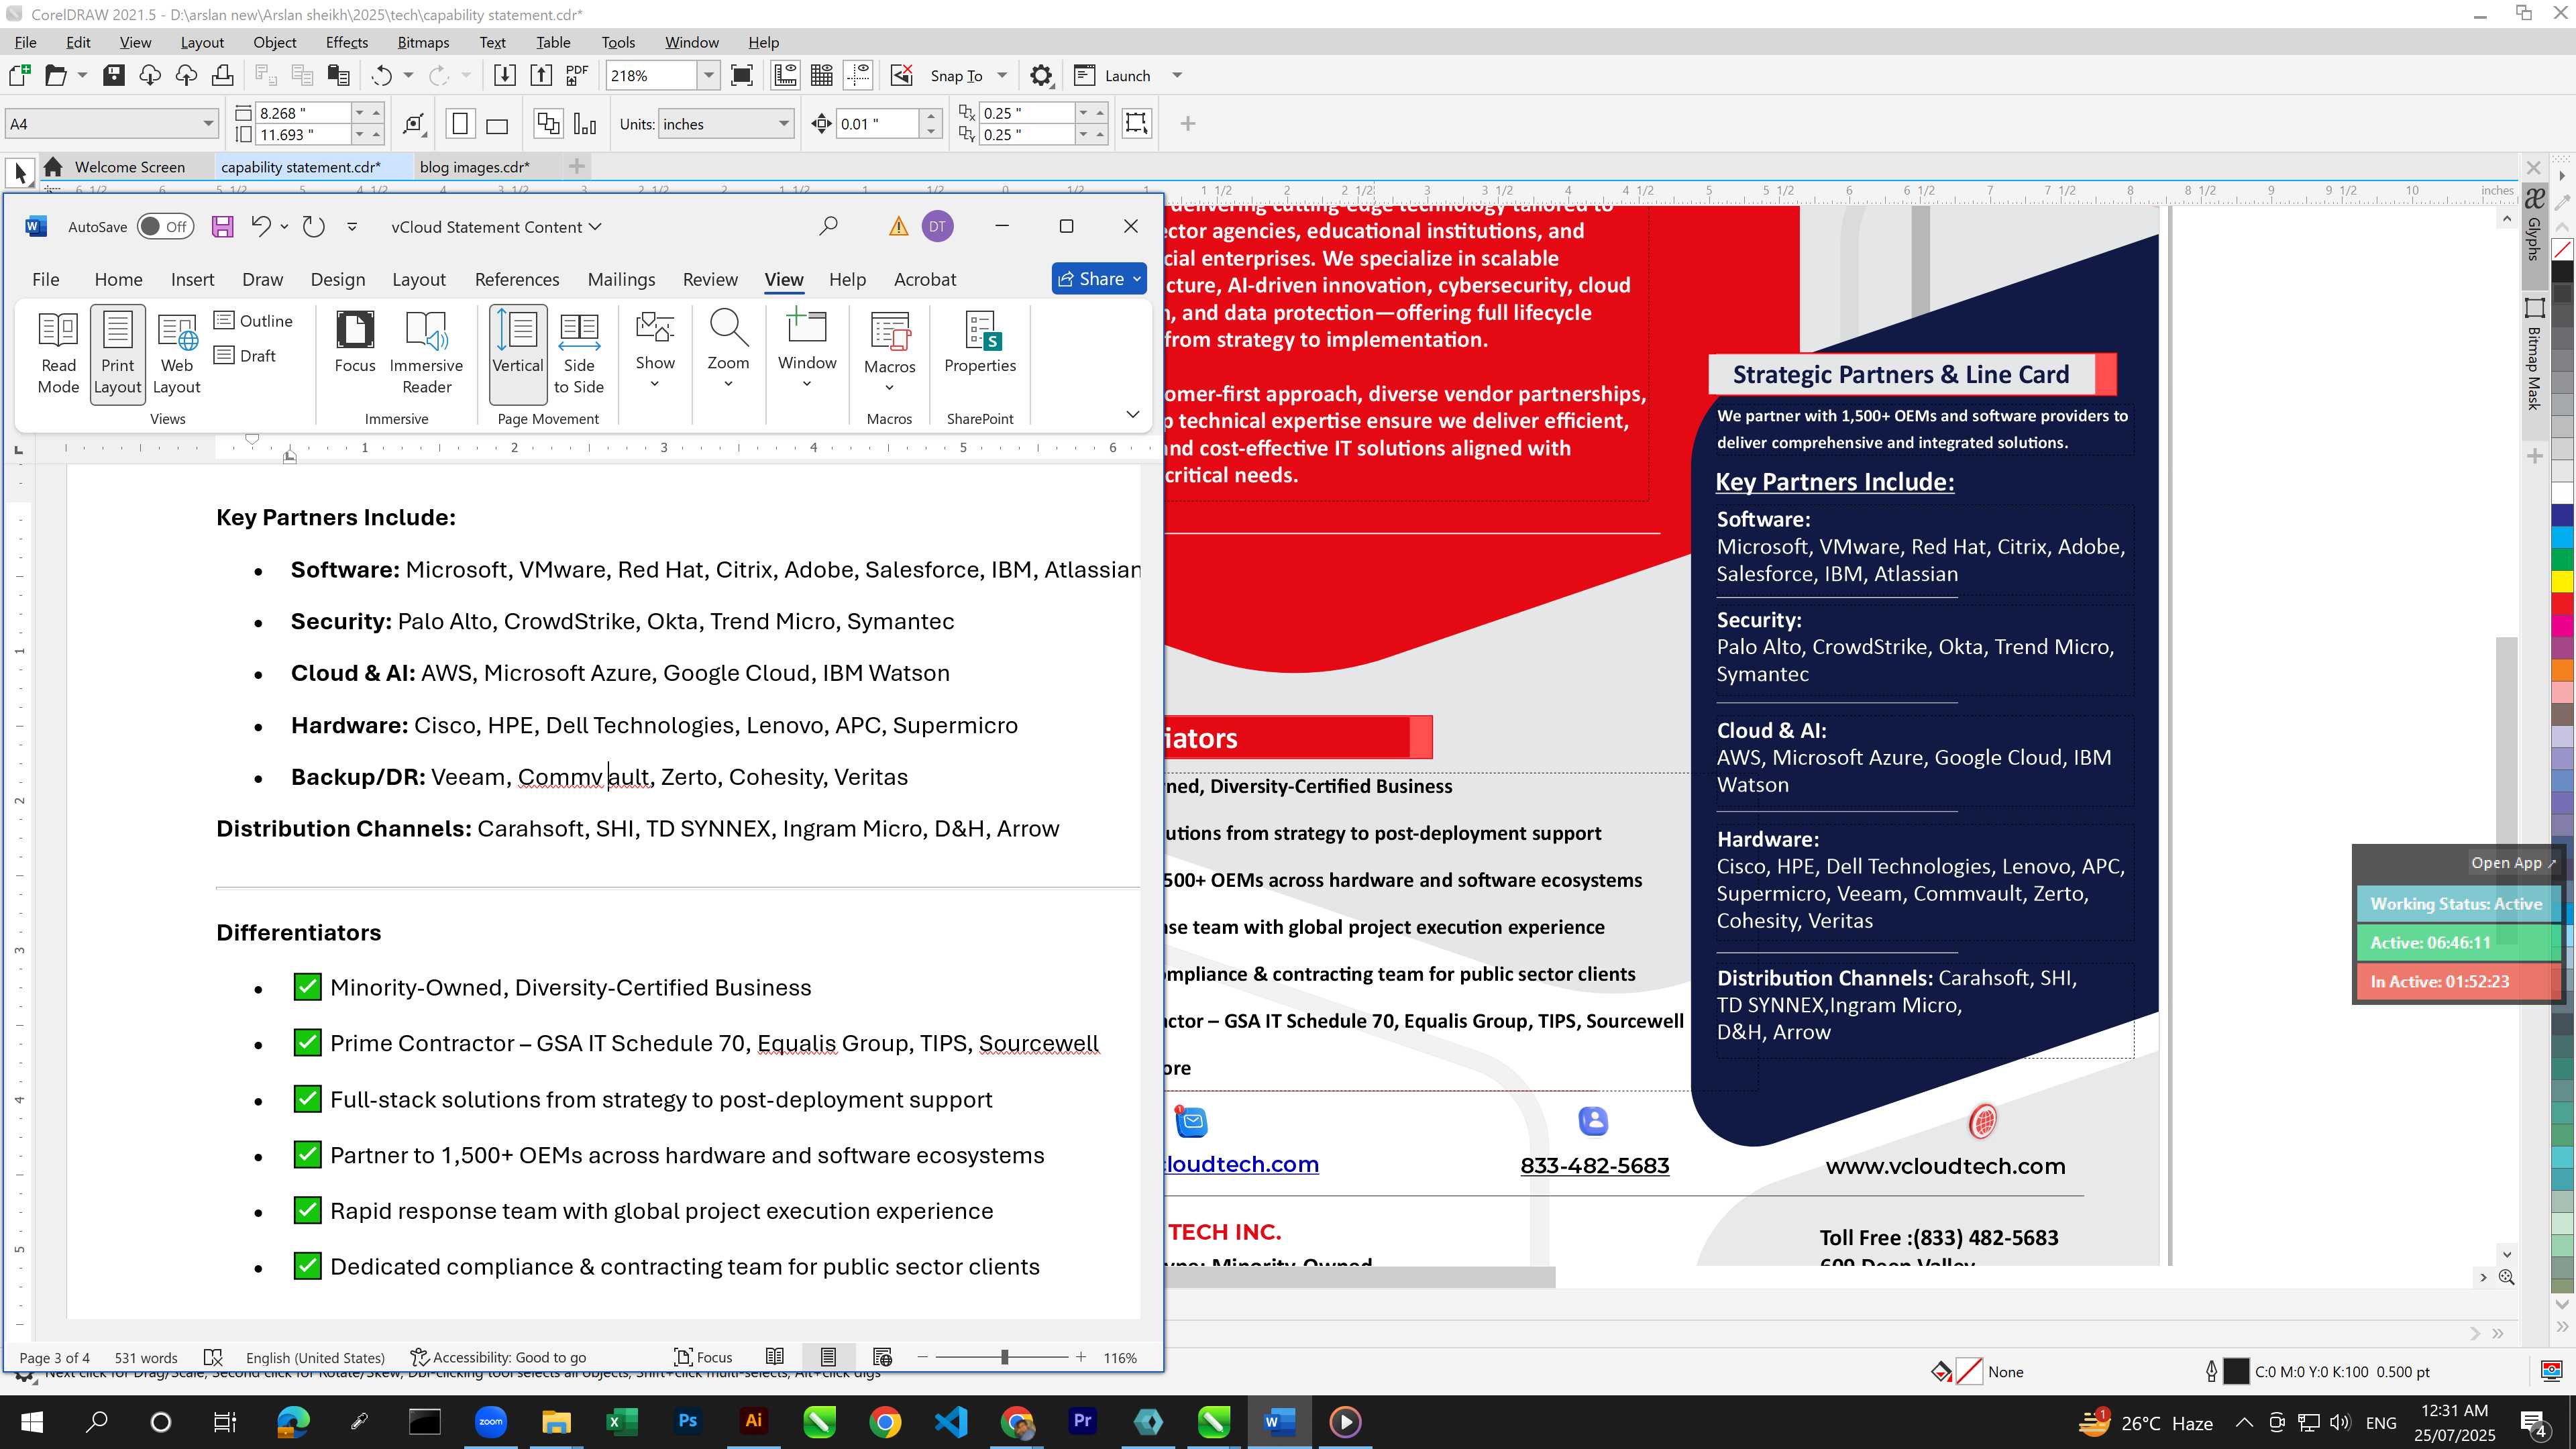Paste from clipboard in CorelDRAW
This screenshot has width=2576, height=1449.
pos(339,75)
